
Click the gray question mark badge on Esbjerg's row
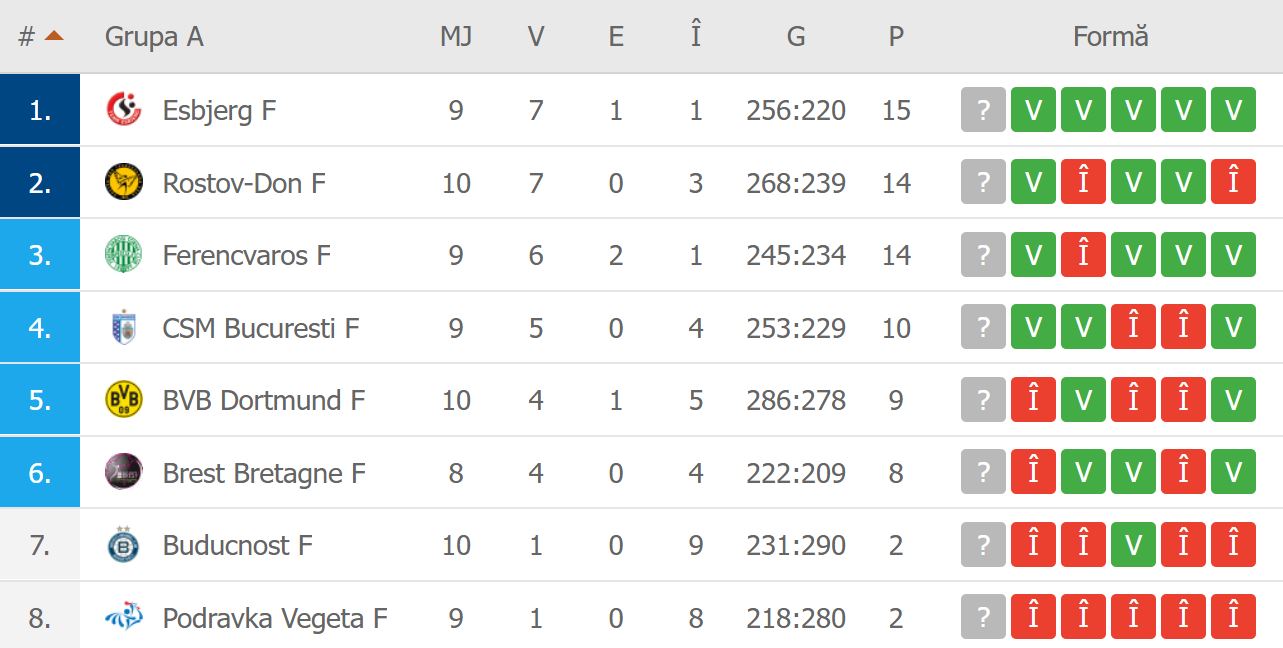point(982,110)
